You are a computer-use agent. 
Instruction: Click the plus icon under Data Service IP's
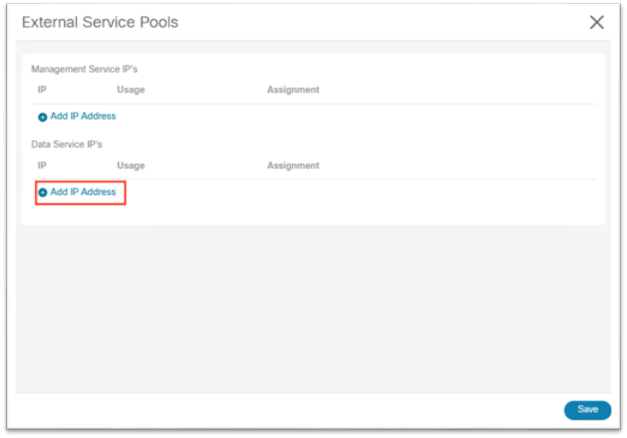pyautogui.click(x=42, y=192)
